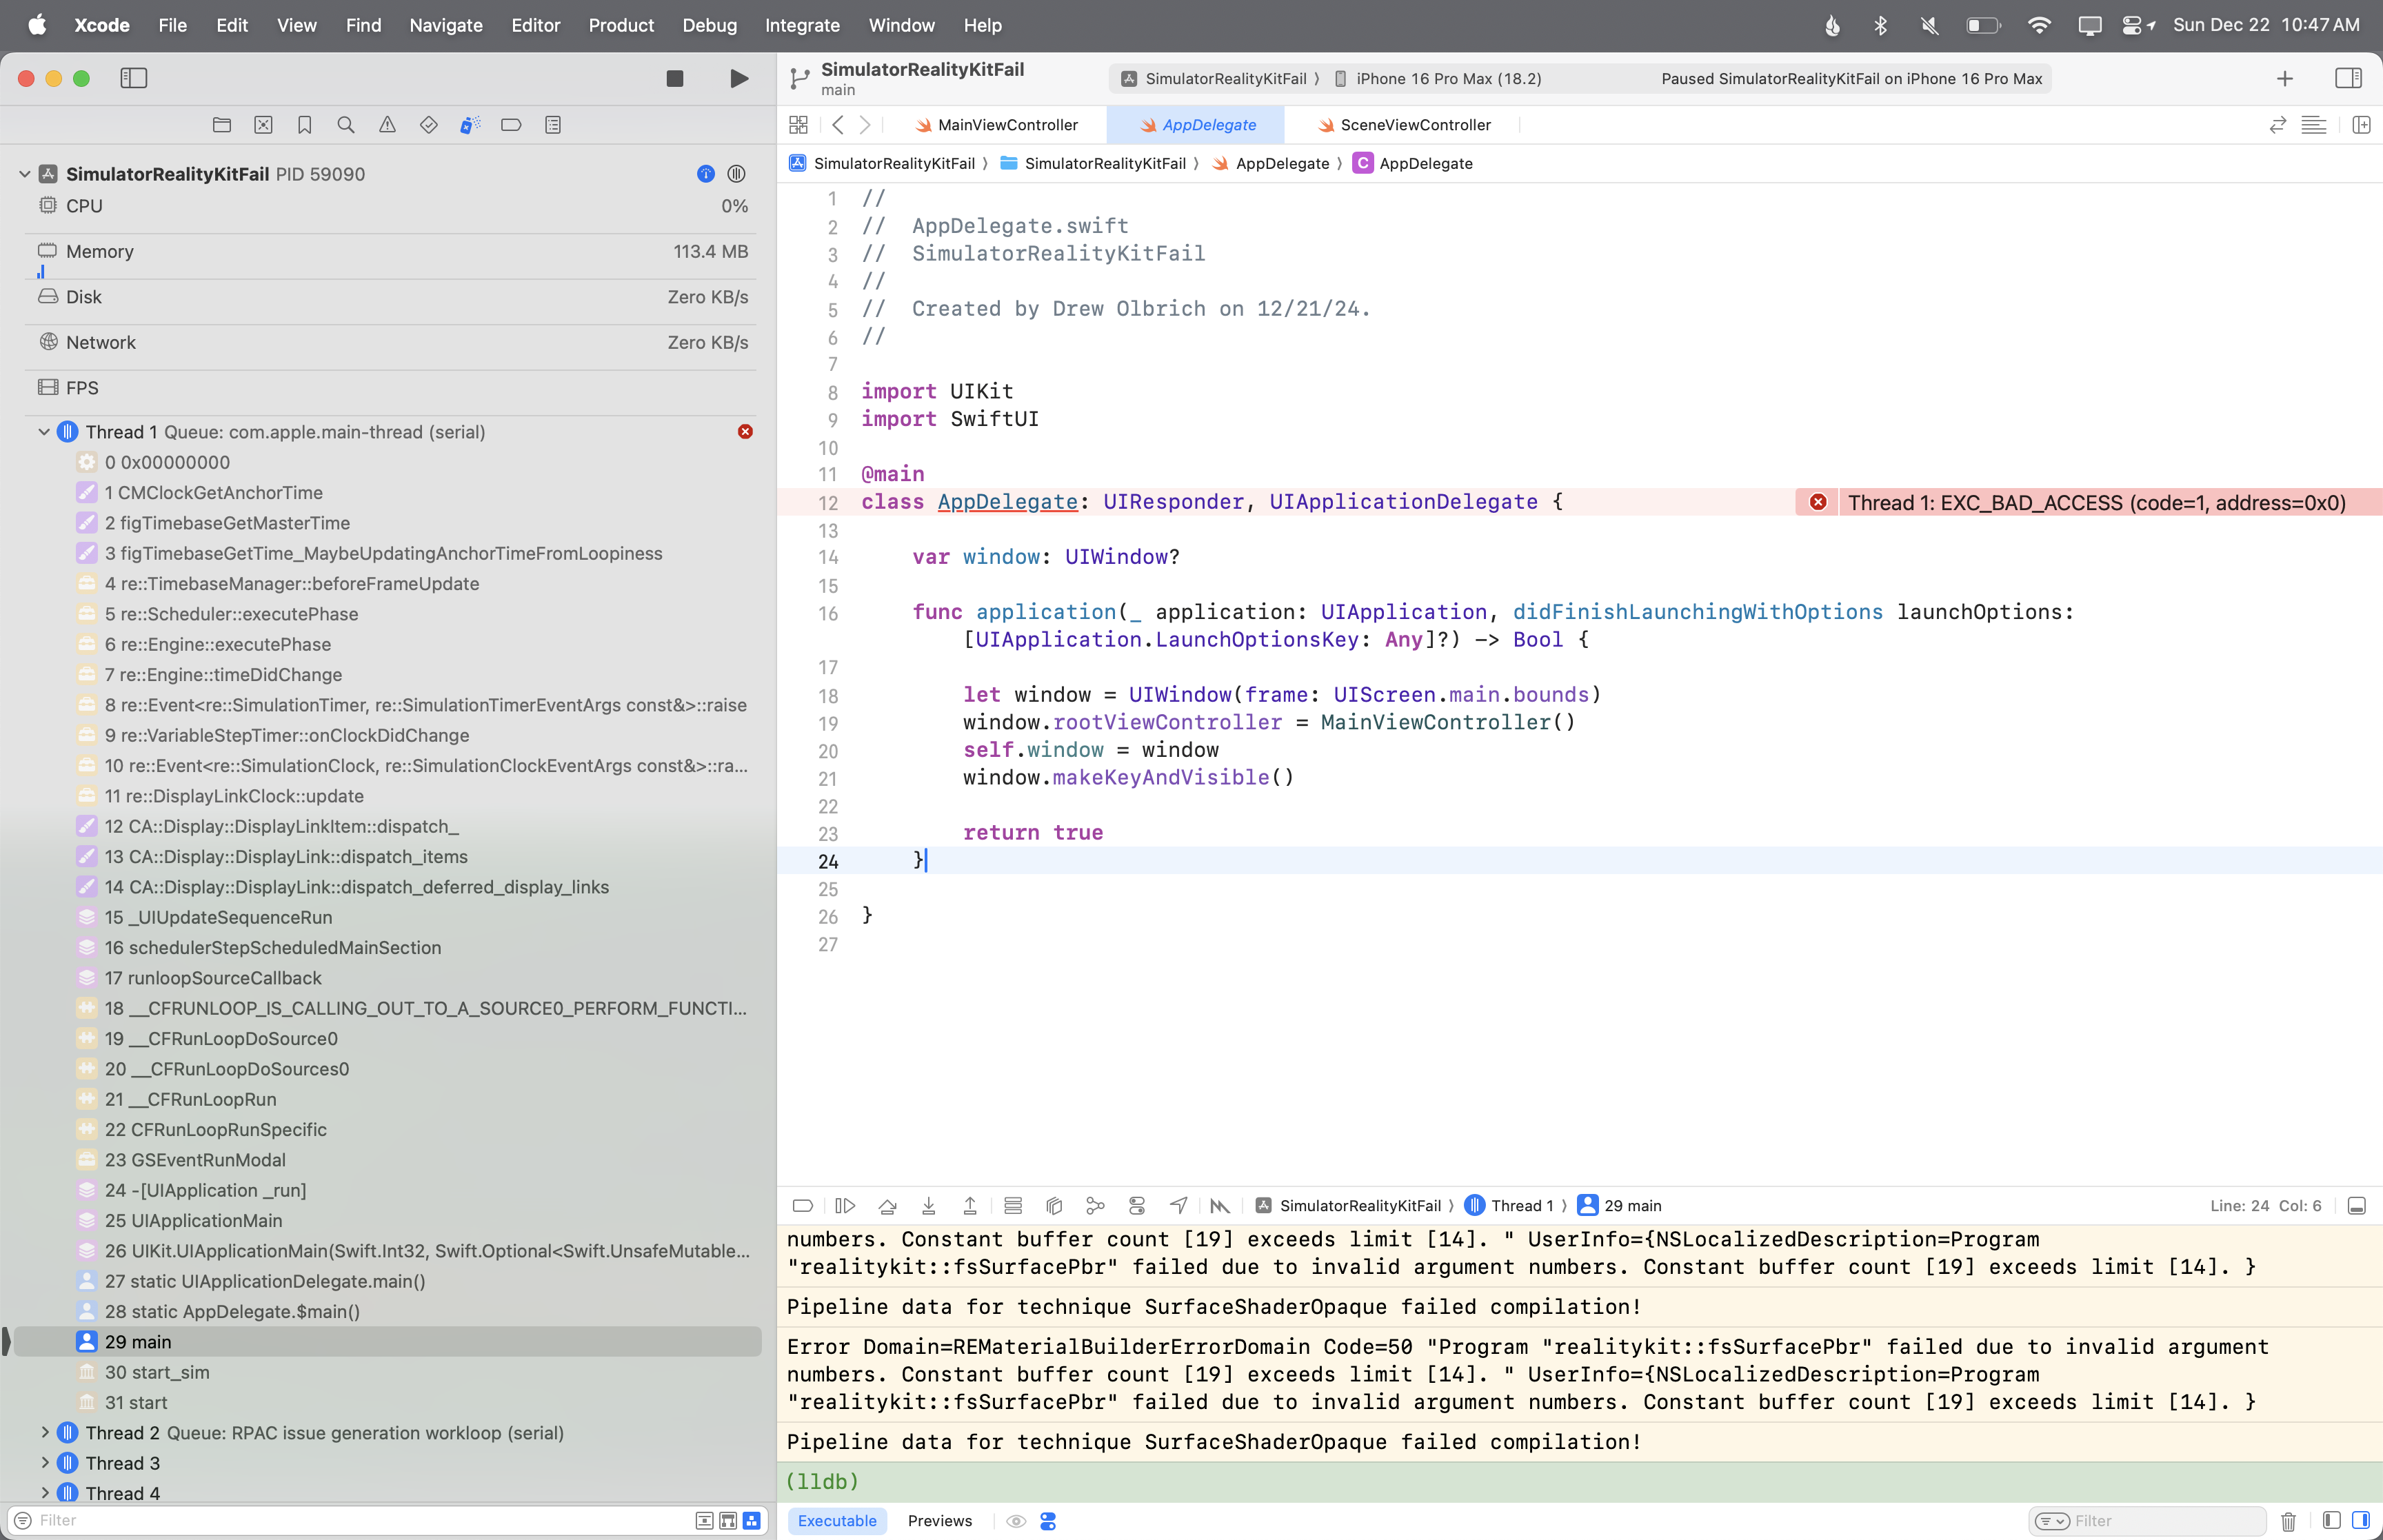Go forward in editor history

coord(866,125)
